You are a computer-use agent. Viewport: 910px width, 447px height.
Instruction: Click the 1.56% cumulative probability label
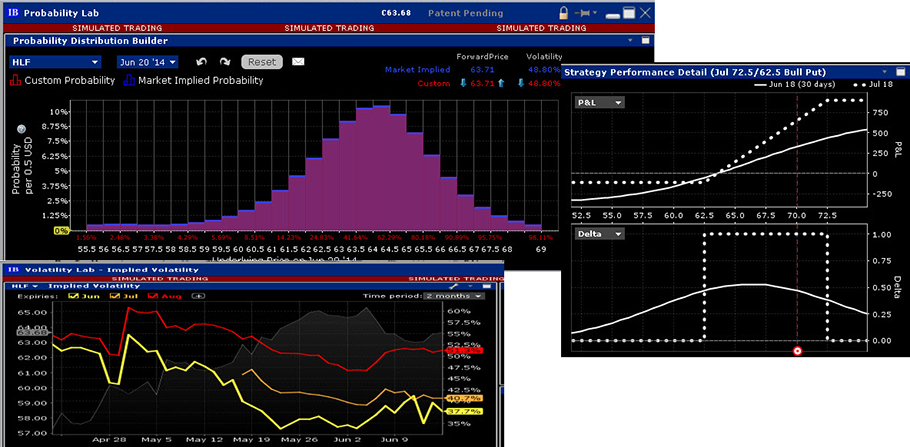[86, 237]
